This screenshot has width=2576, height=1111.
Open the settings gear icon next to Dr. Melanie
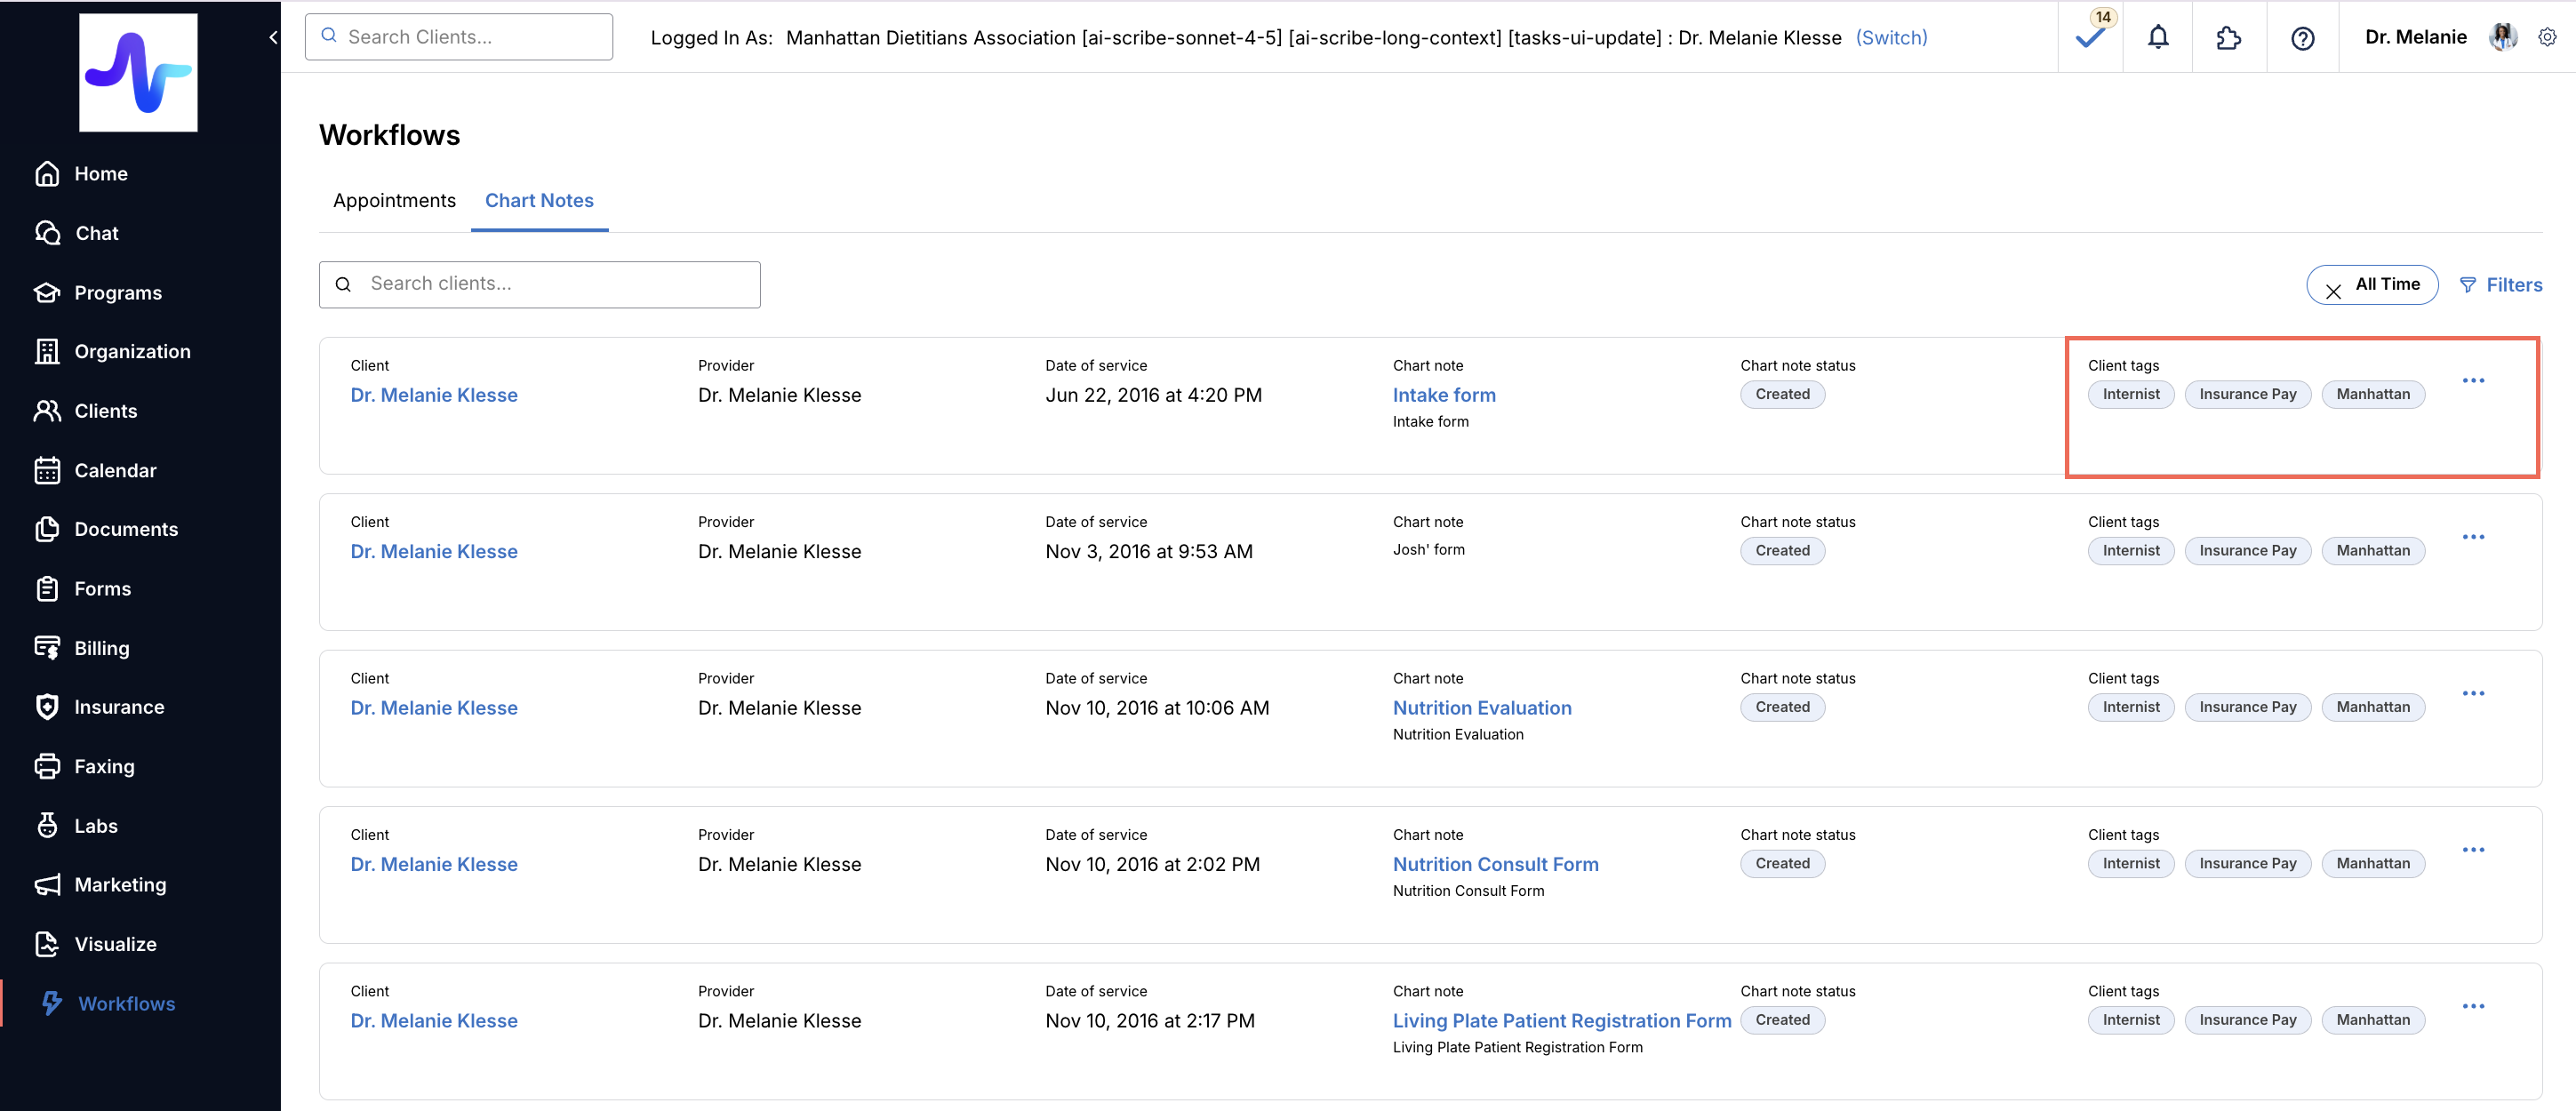pyautogui.click(x=2547, y=37)
